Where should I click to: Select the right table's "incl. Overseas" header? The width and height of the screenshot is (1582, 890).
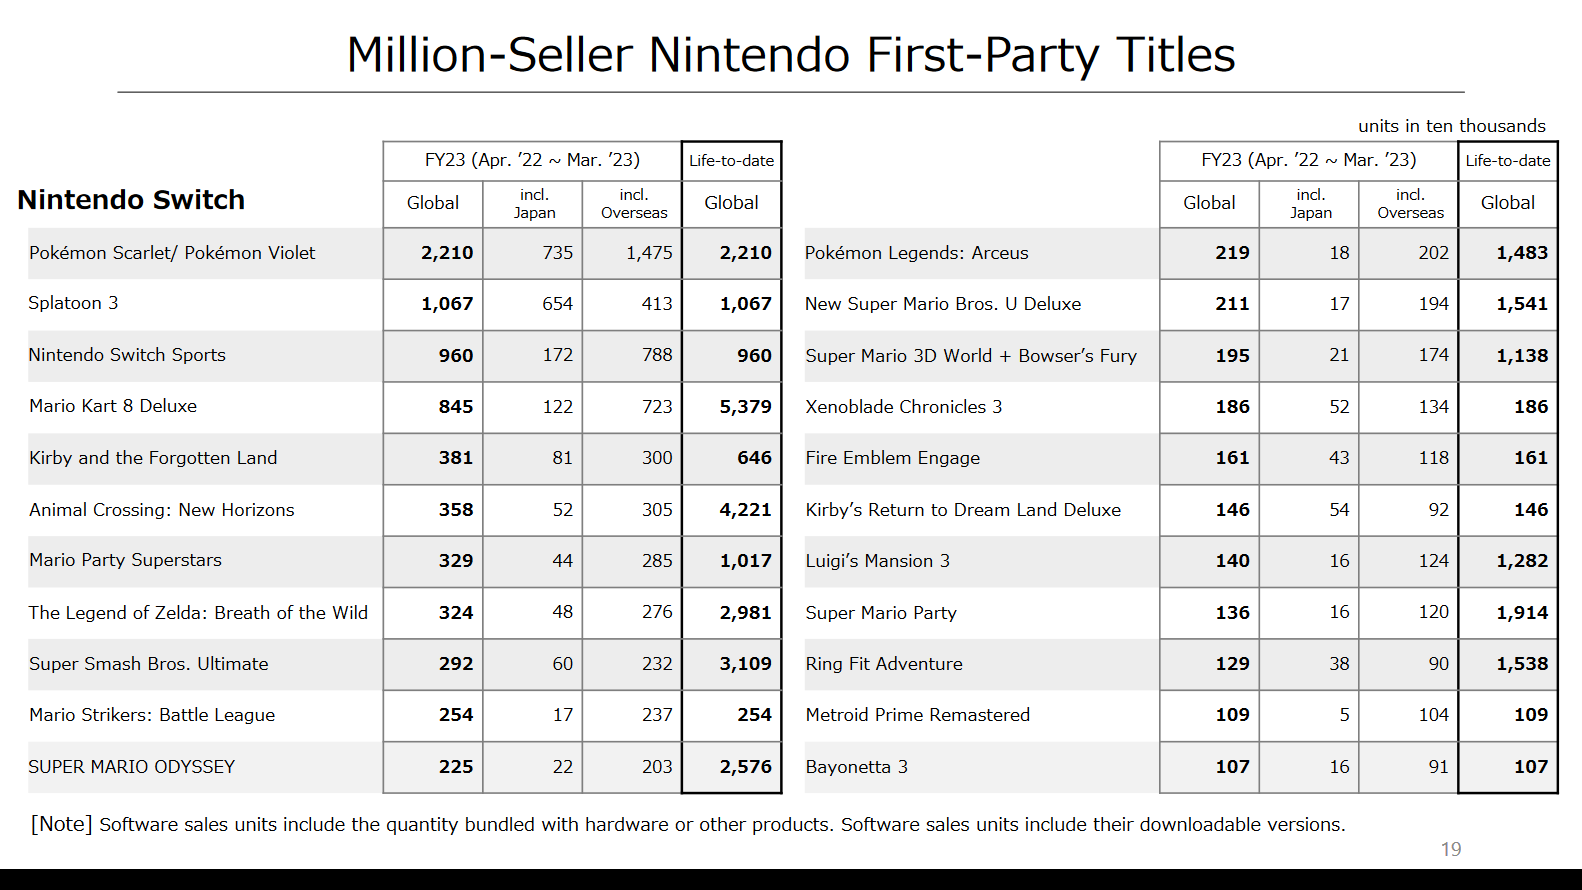click(1410, 203)
